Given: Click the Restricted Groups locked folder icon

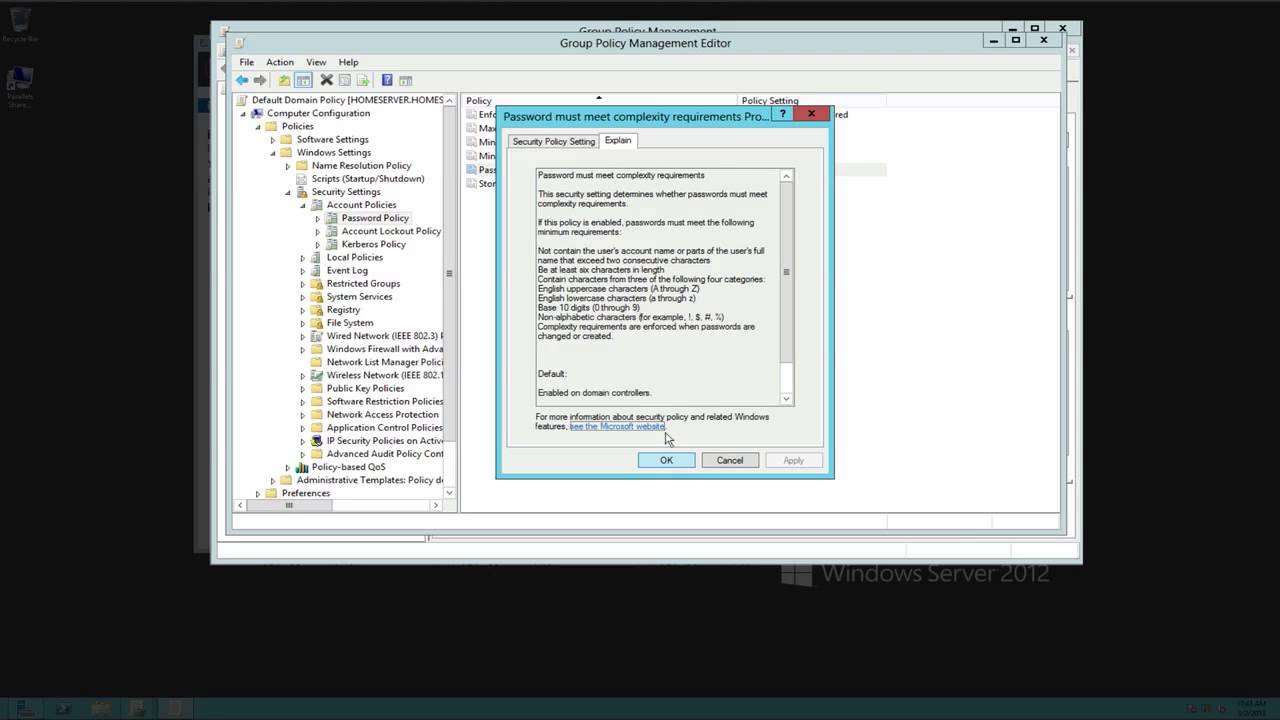Looking at the screenshot, I should click(x=317, y=284).
